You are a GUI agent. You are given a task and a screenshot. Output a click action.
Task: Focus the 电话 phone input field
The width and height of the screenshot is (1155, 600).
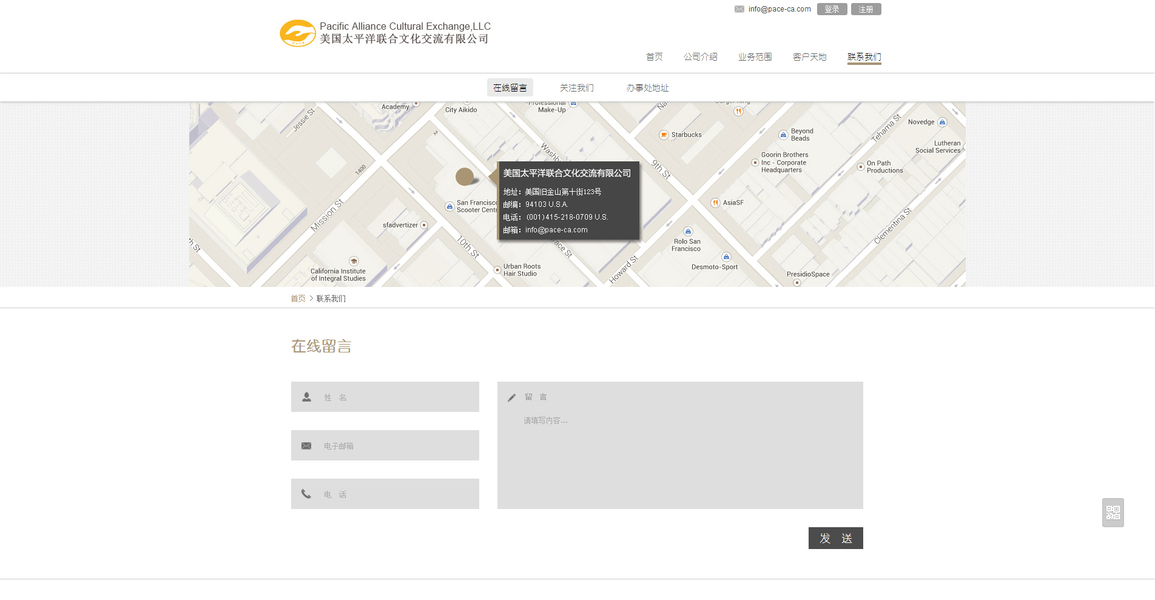click(385, 494)
